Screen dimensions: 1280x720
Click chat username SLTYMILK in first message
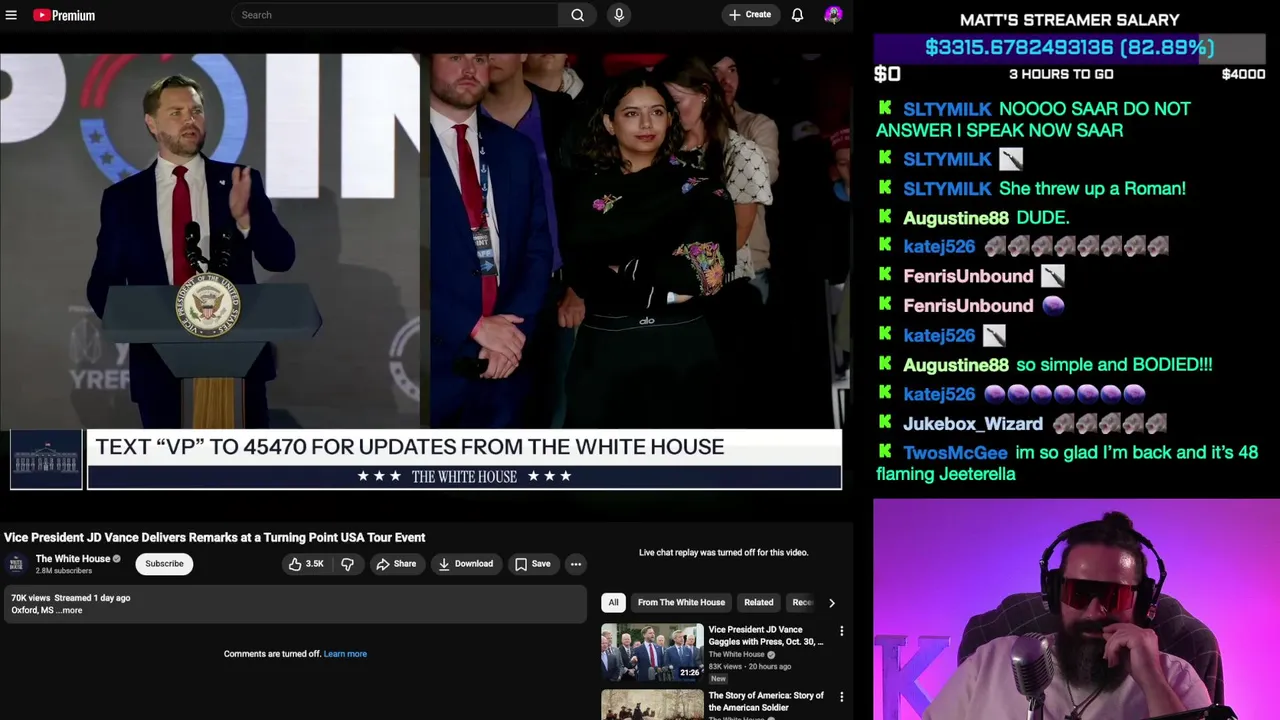click(947, 108)
